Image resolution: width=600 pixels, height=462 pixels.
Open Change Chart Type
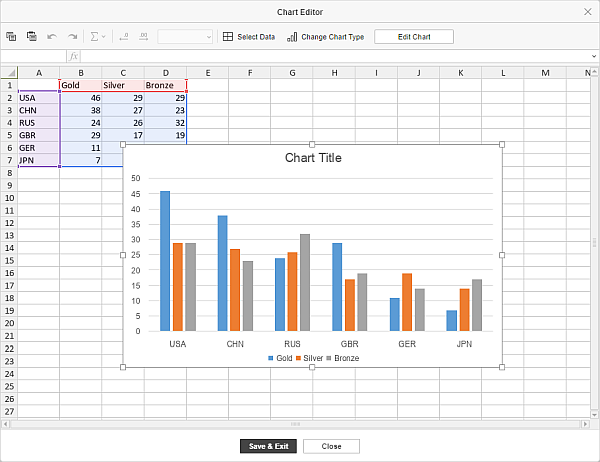(325, 36)
